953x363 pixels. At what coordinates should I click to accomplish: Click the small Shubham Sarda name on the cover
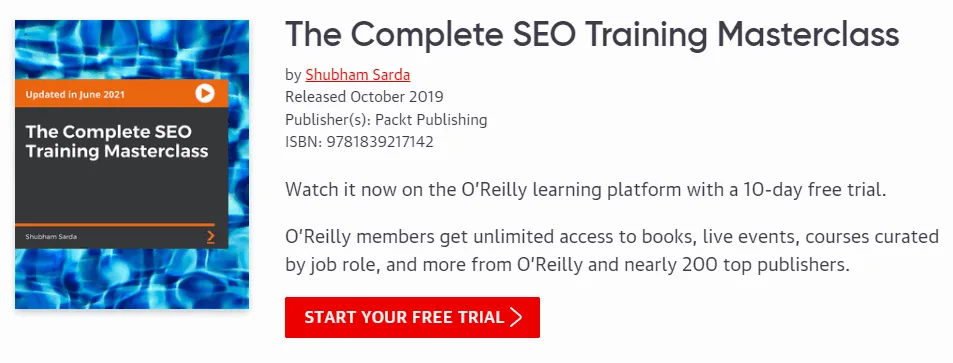pyautogui.click(x=51, y=237)
